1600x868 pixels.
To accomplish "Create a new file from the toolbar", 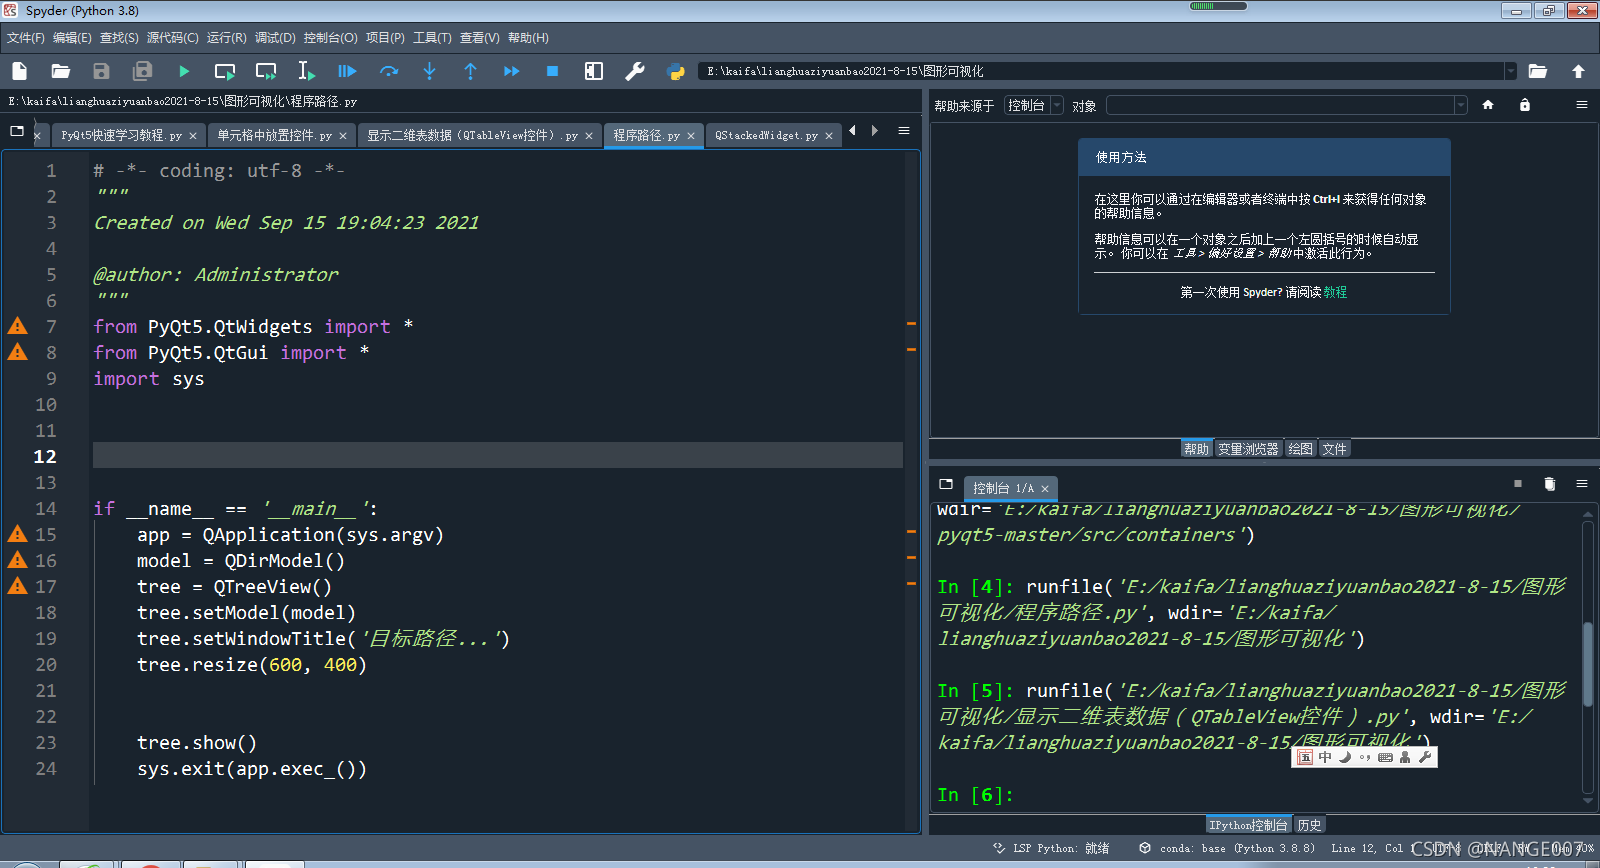I will [19, 71].
